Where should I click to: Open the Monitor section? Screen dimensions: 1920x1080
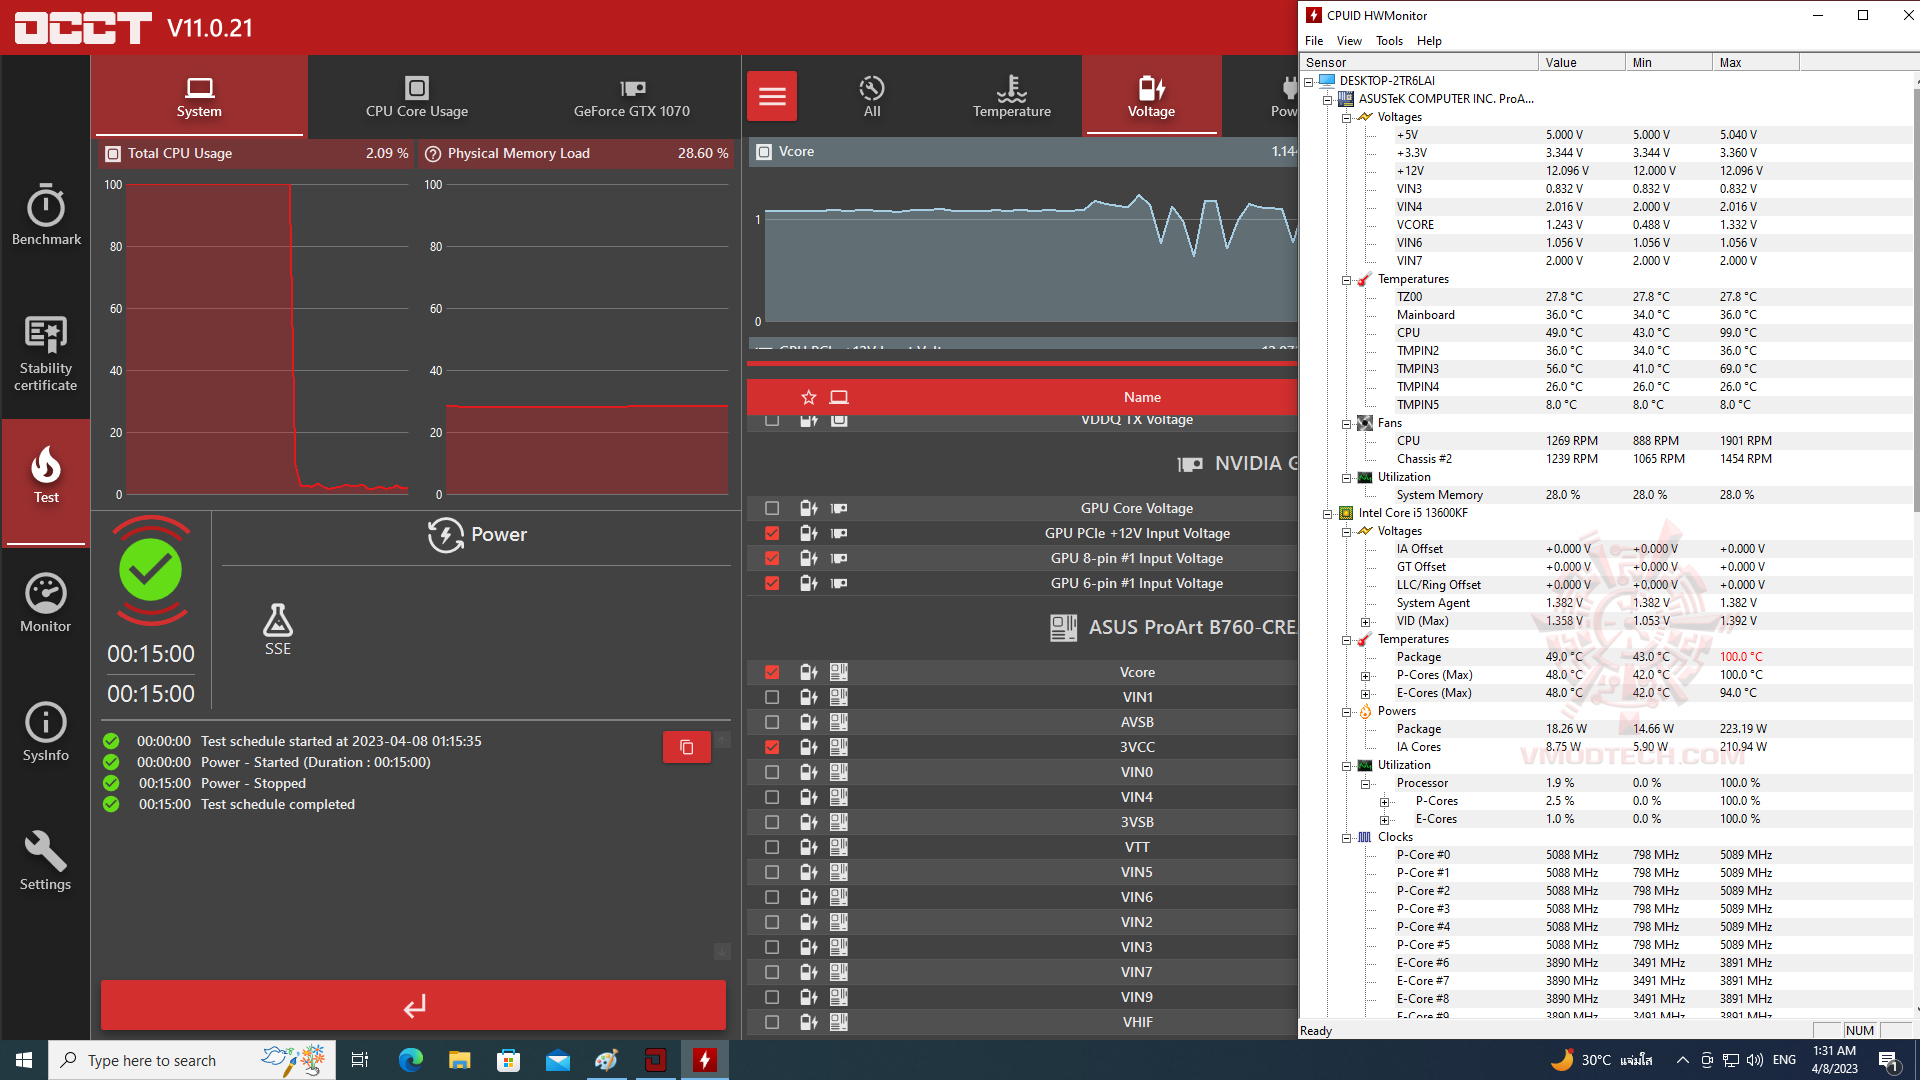46,603
